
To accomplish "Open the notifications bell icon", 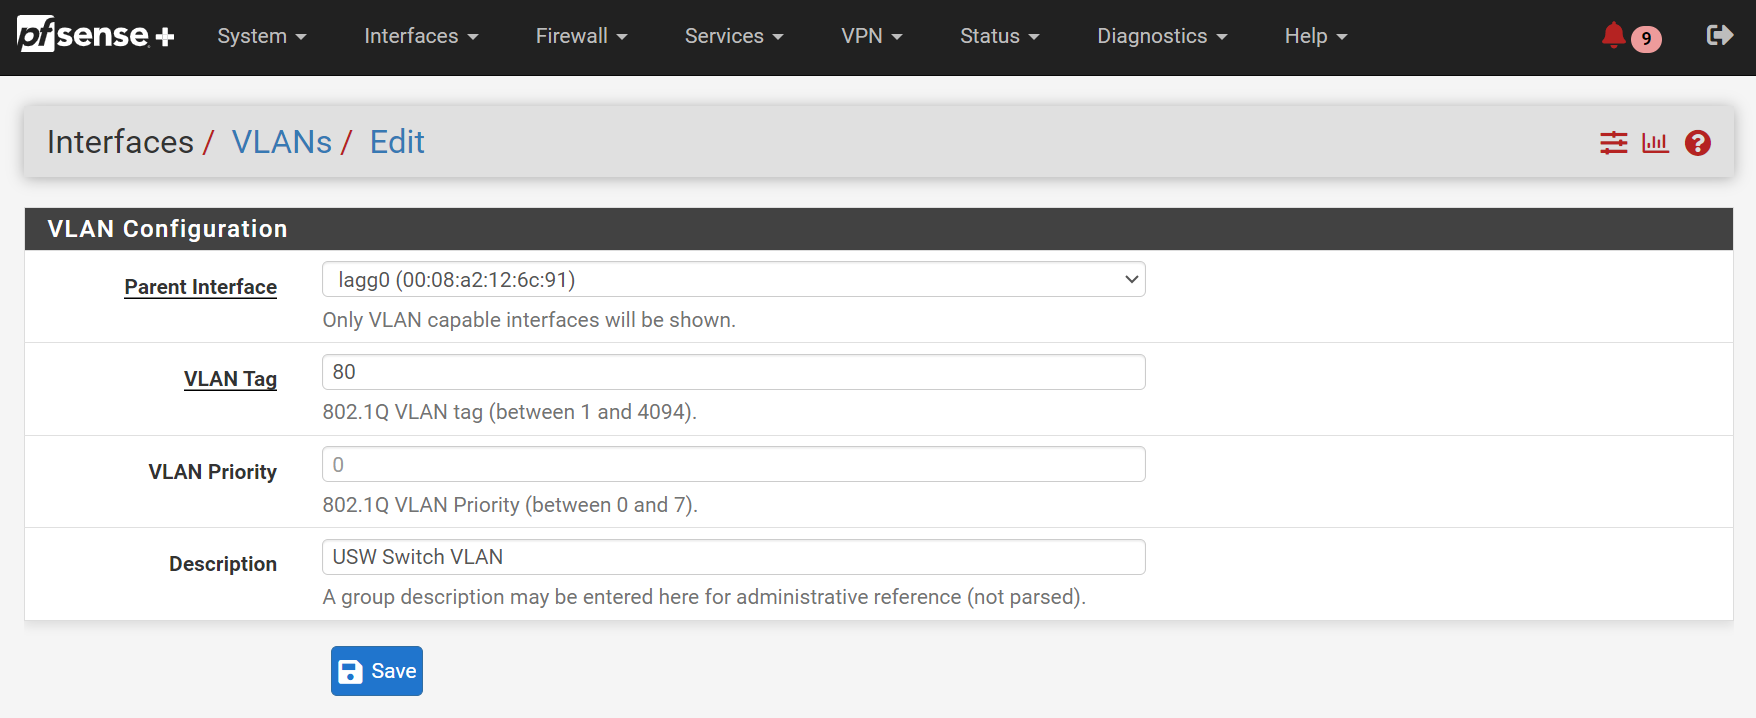I will click(x=1612, y=36).
